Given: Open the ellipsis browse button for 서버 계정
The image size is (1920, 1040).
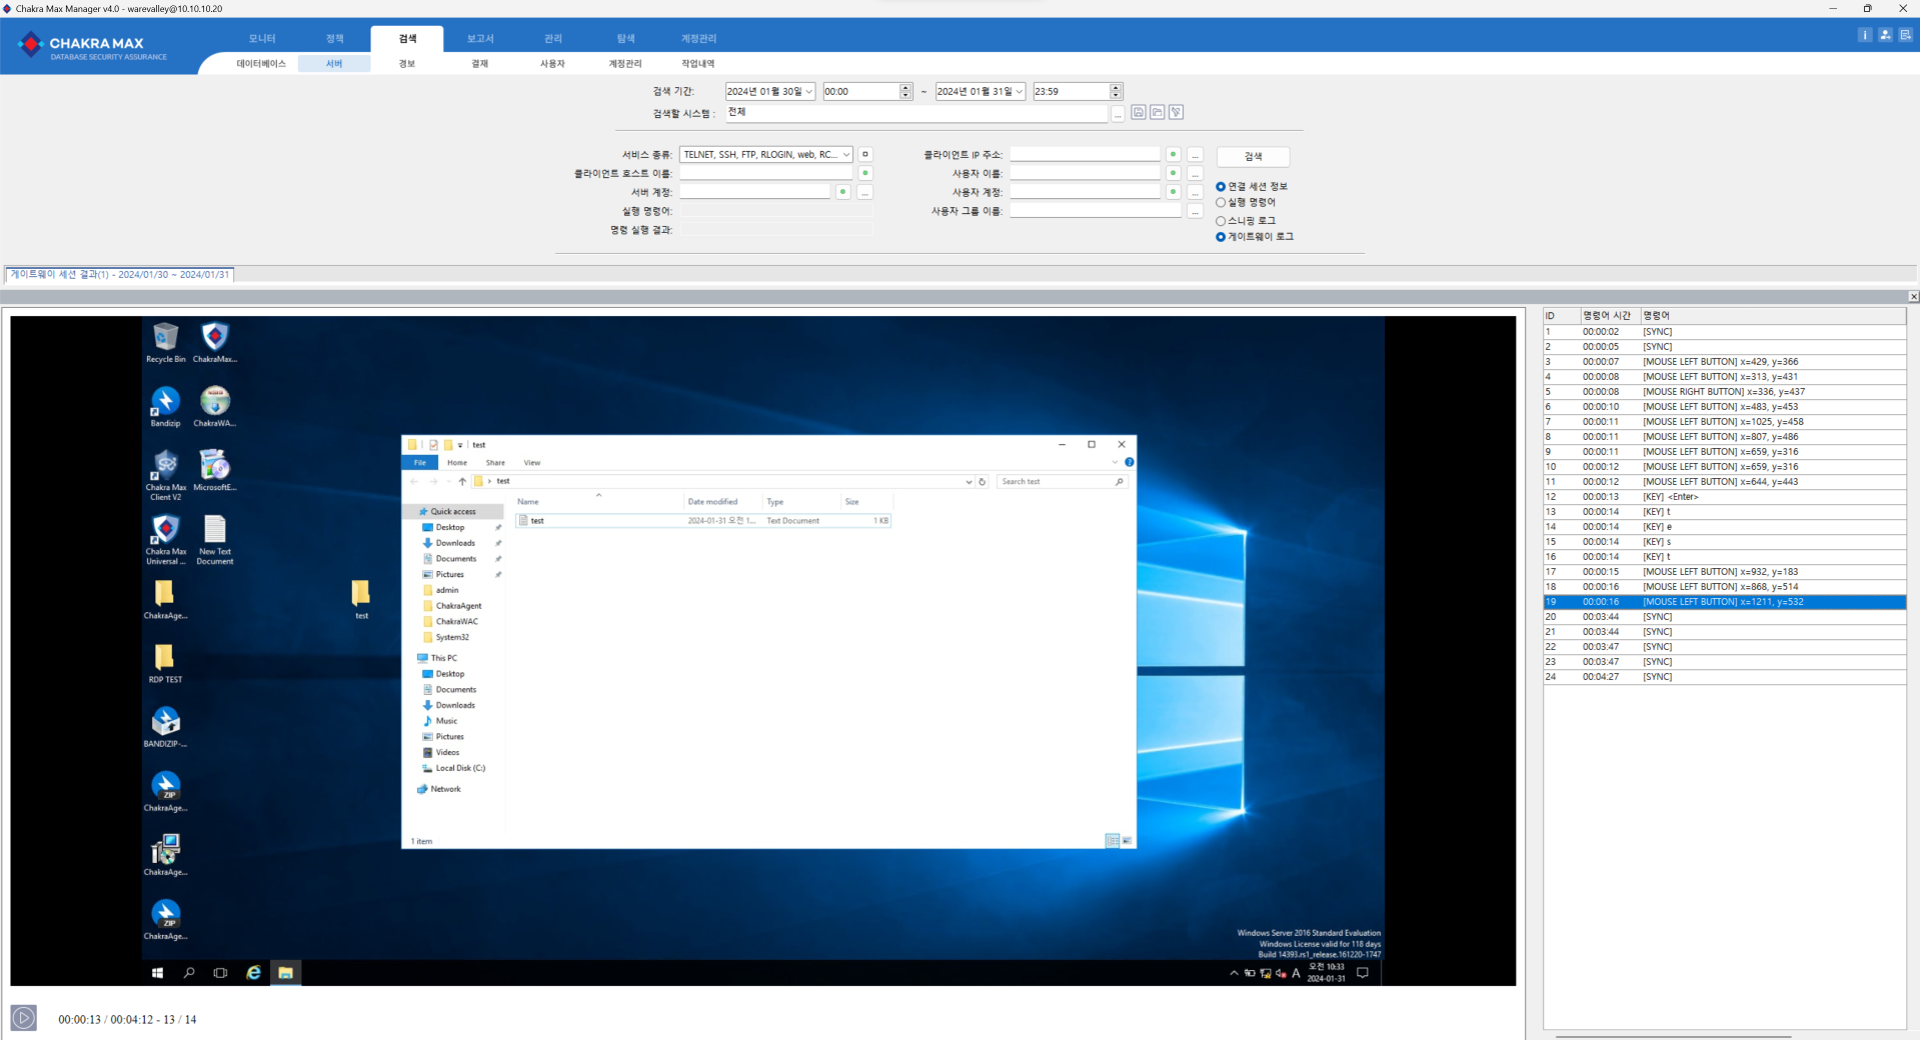Looking at the screenshot, I should coord(865,192).
